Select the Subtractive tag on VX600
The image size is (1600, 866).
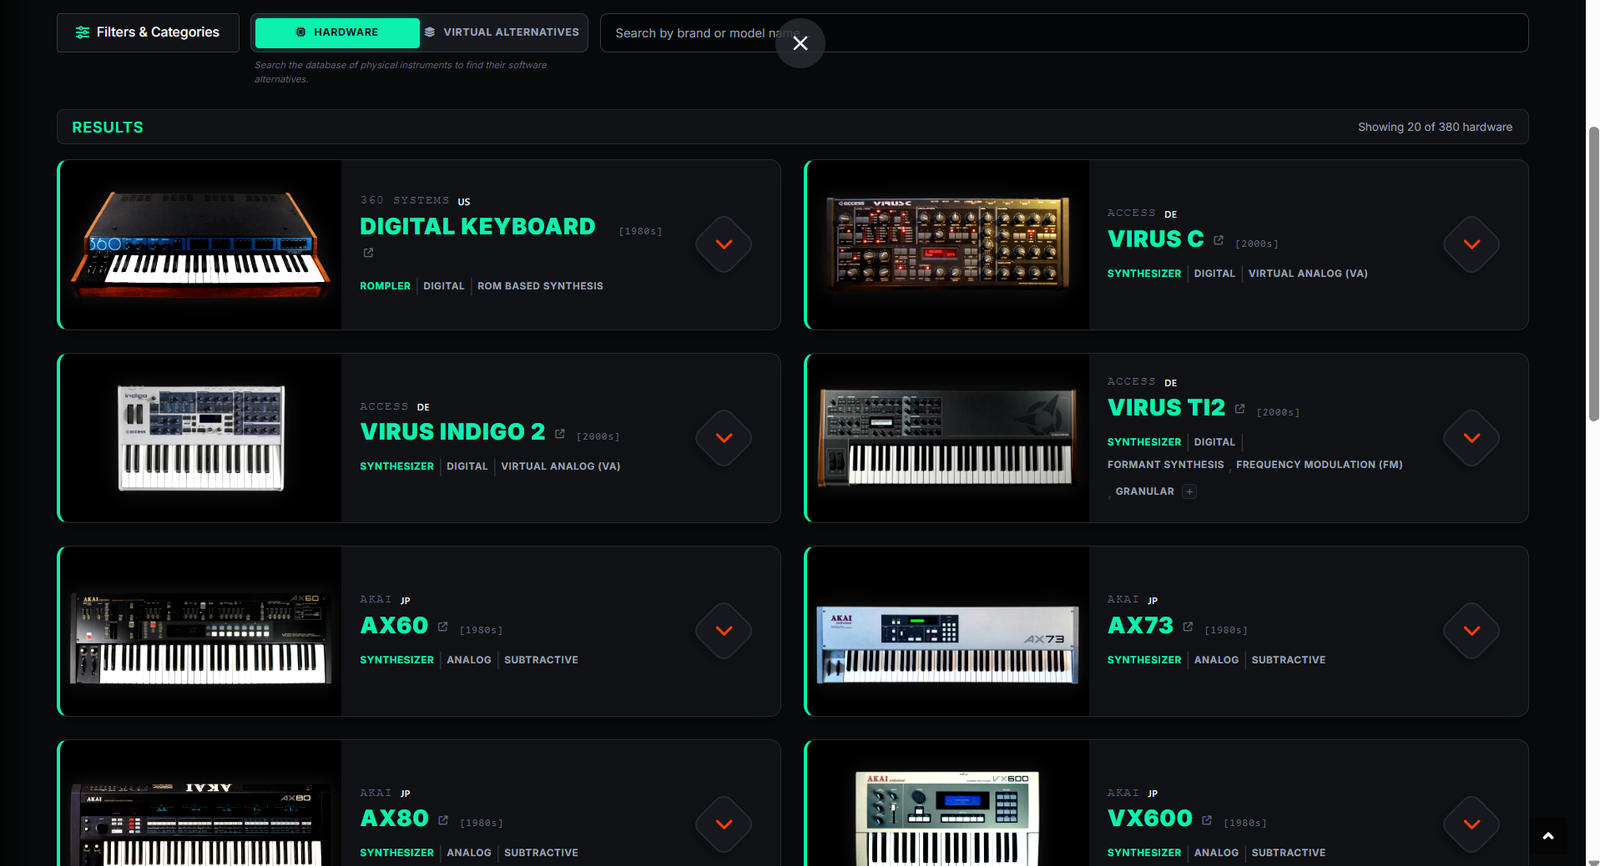click(x=1288, y=853)
